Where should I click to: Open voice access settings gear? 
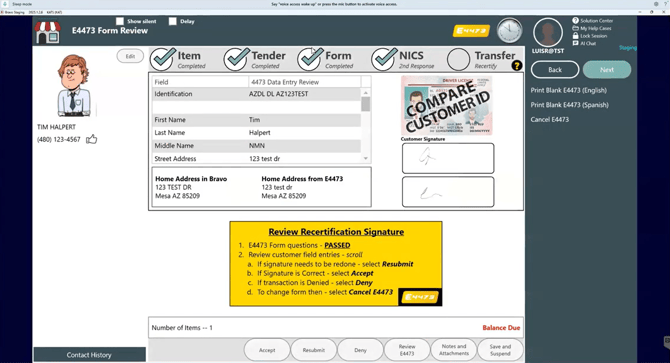click(656, 4)
